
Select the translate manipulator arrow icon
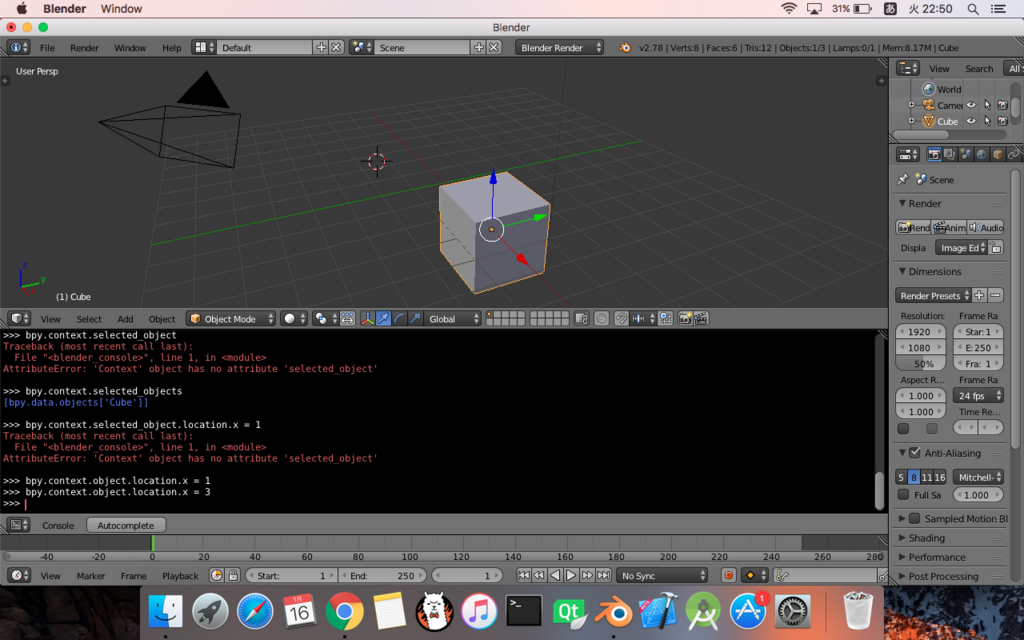click(383, 319)
